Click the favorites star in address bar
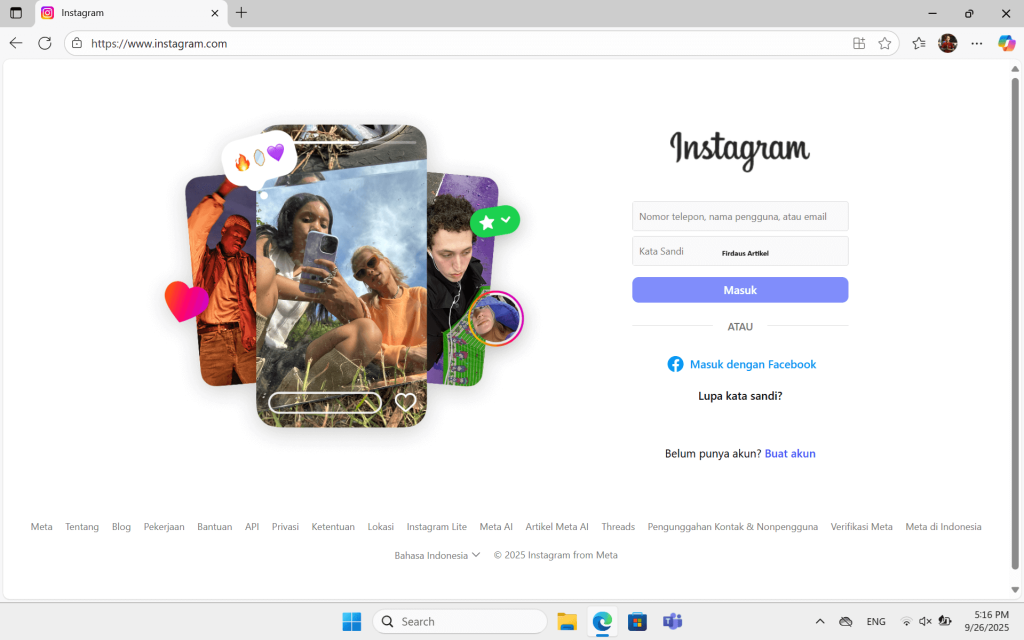This screenshot has width=1024, height=640. (x=884, y=43)
